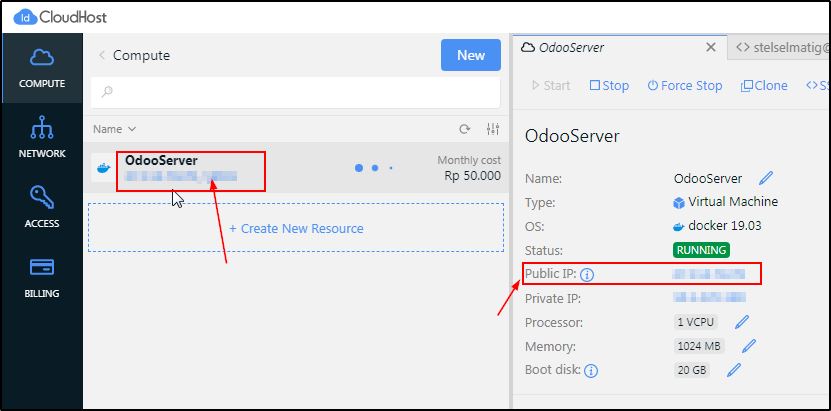Open the Compute section in sidebar
Screen dimensions: 831x411
point(41,67)
